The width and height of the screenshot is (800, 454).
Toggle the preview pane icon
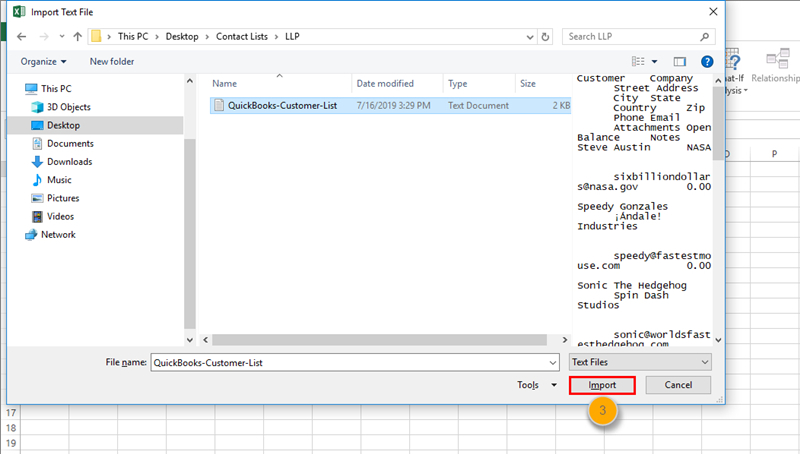(680, 62)
